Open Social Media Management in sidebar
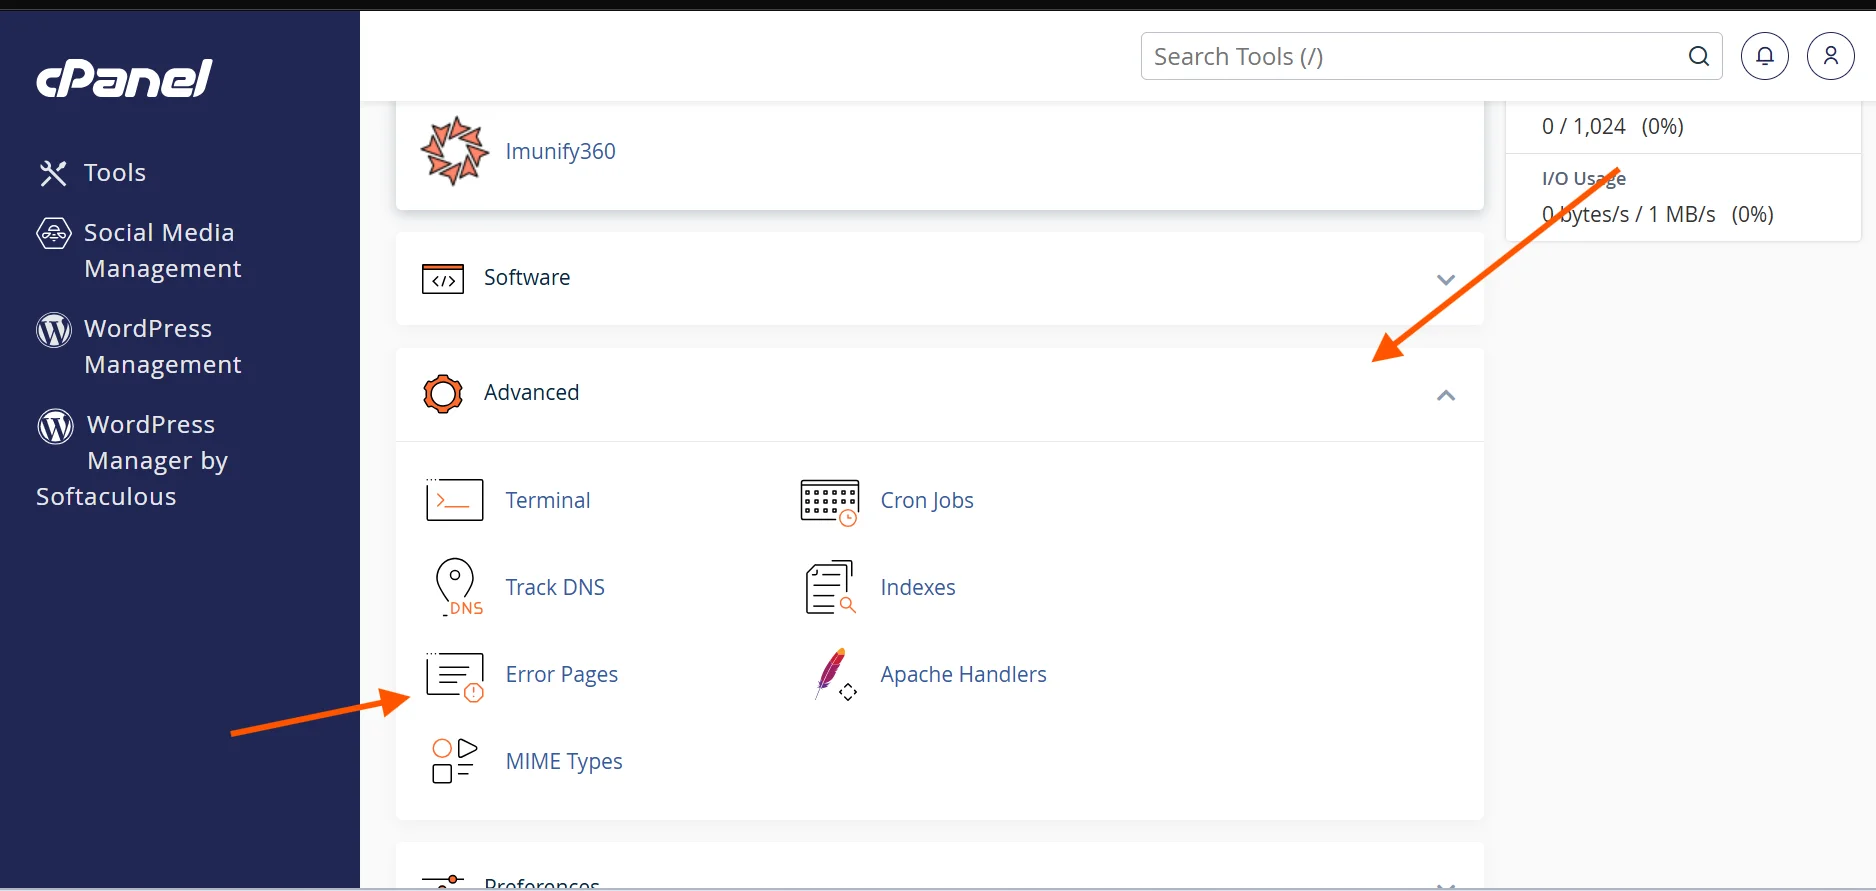The image size is (1876, 891). click(163, 251)
